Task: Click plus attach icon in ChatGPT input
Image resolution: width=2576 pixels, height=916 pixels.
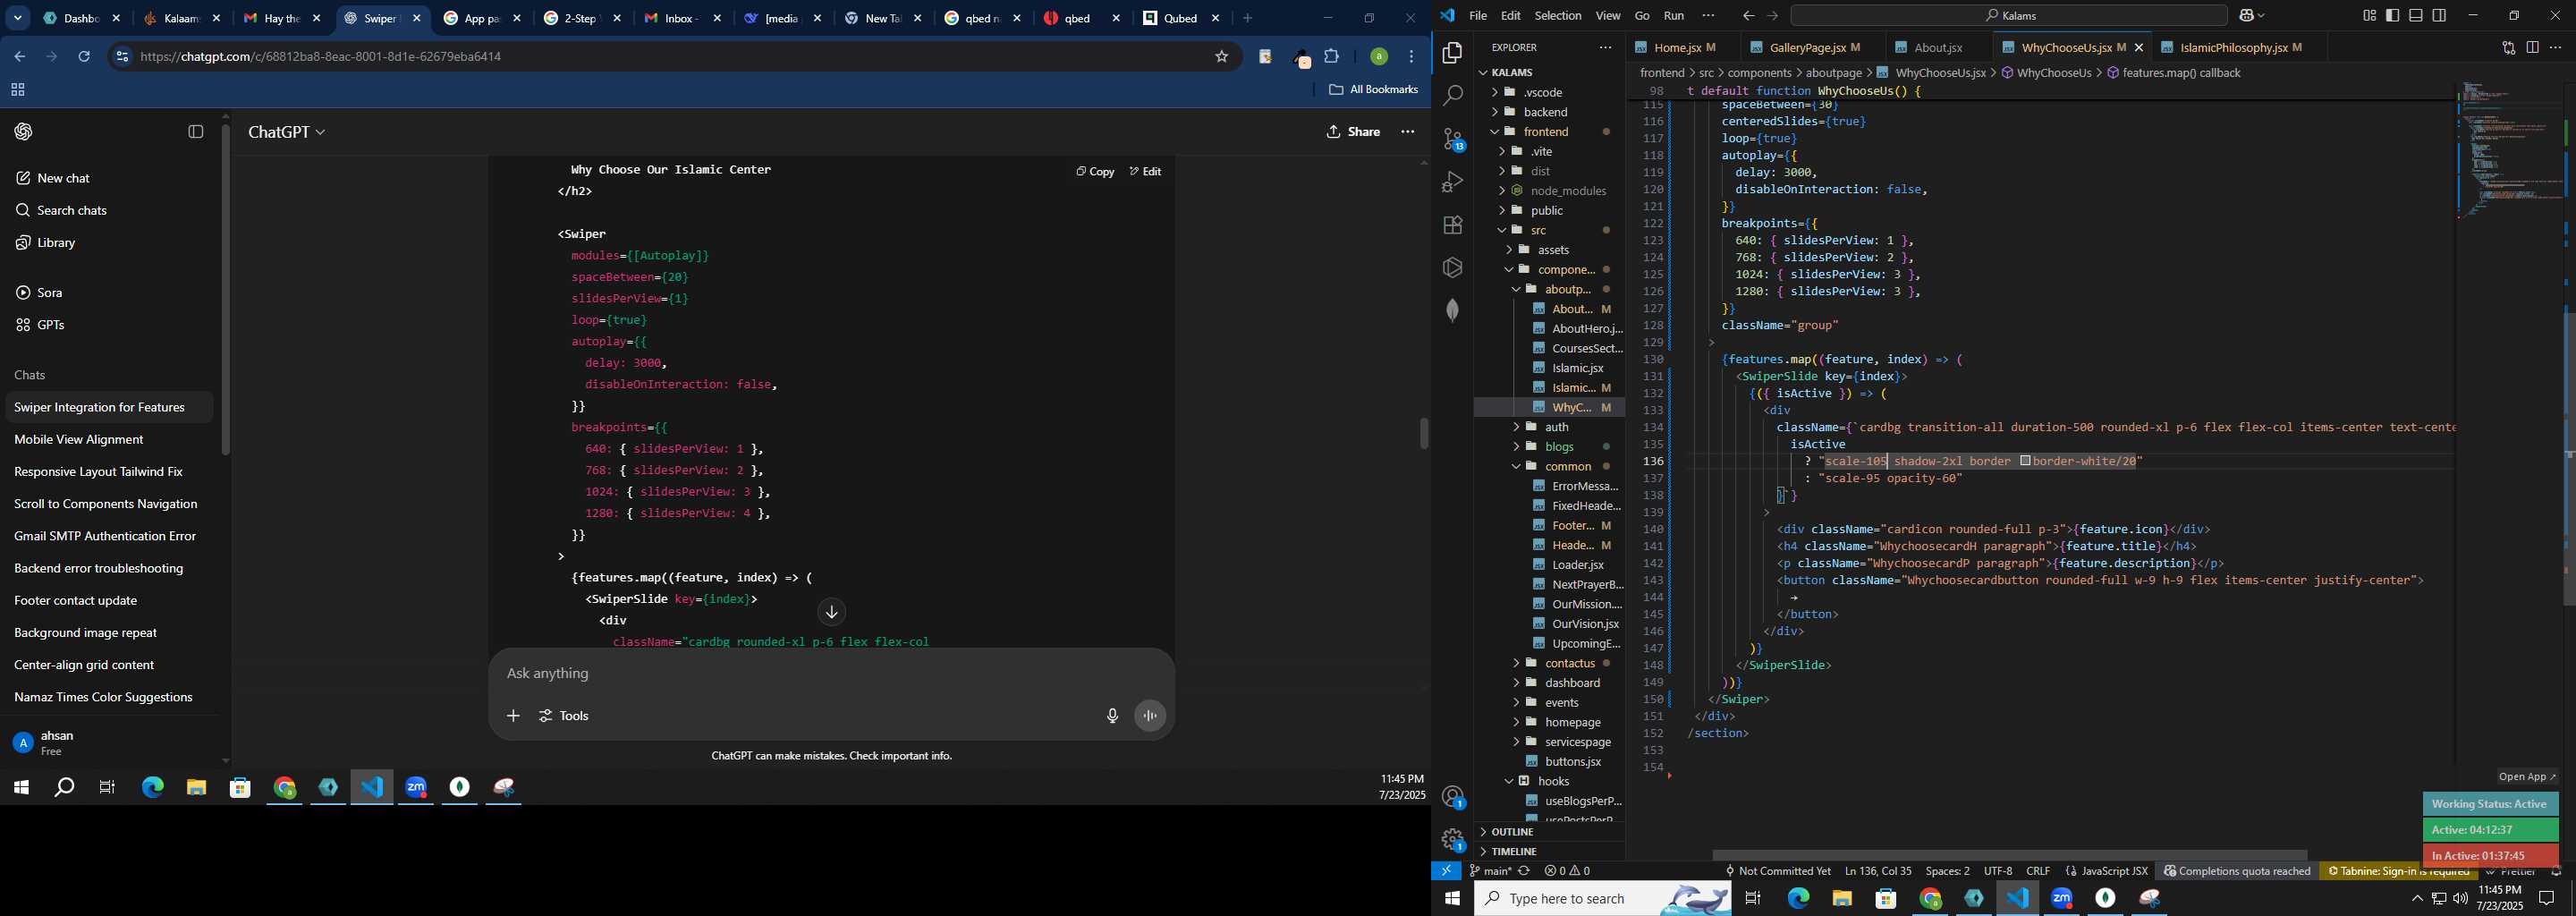Action: click(x=513, y=716)
